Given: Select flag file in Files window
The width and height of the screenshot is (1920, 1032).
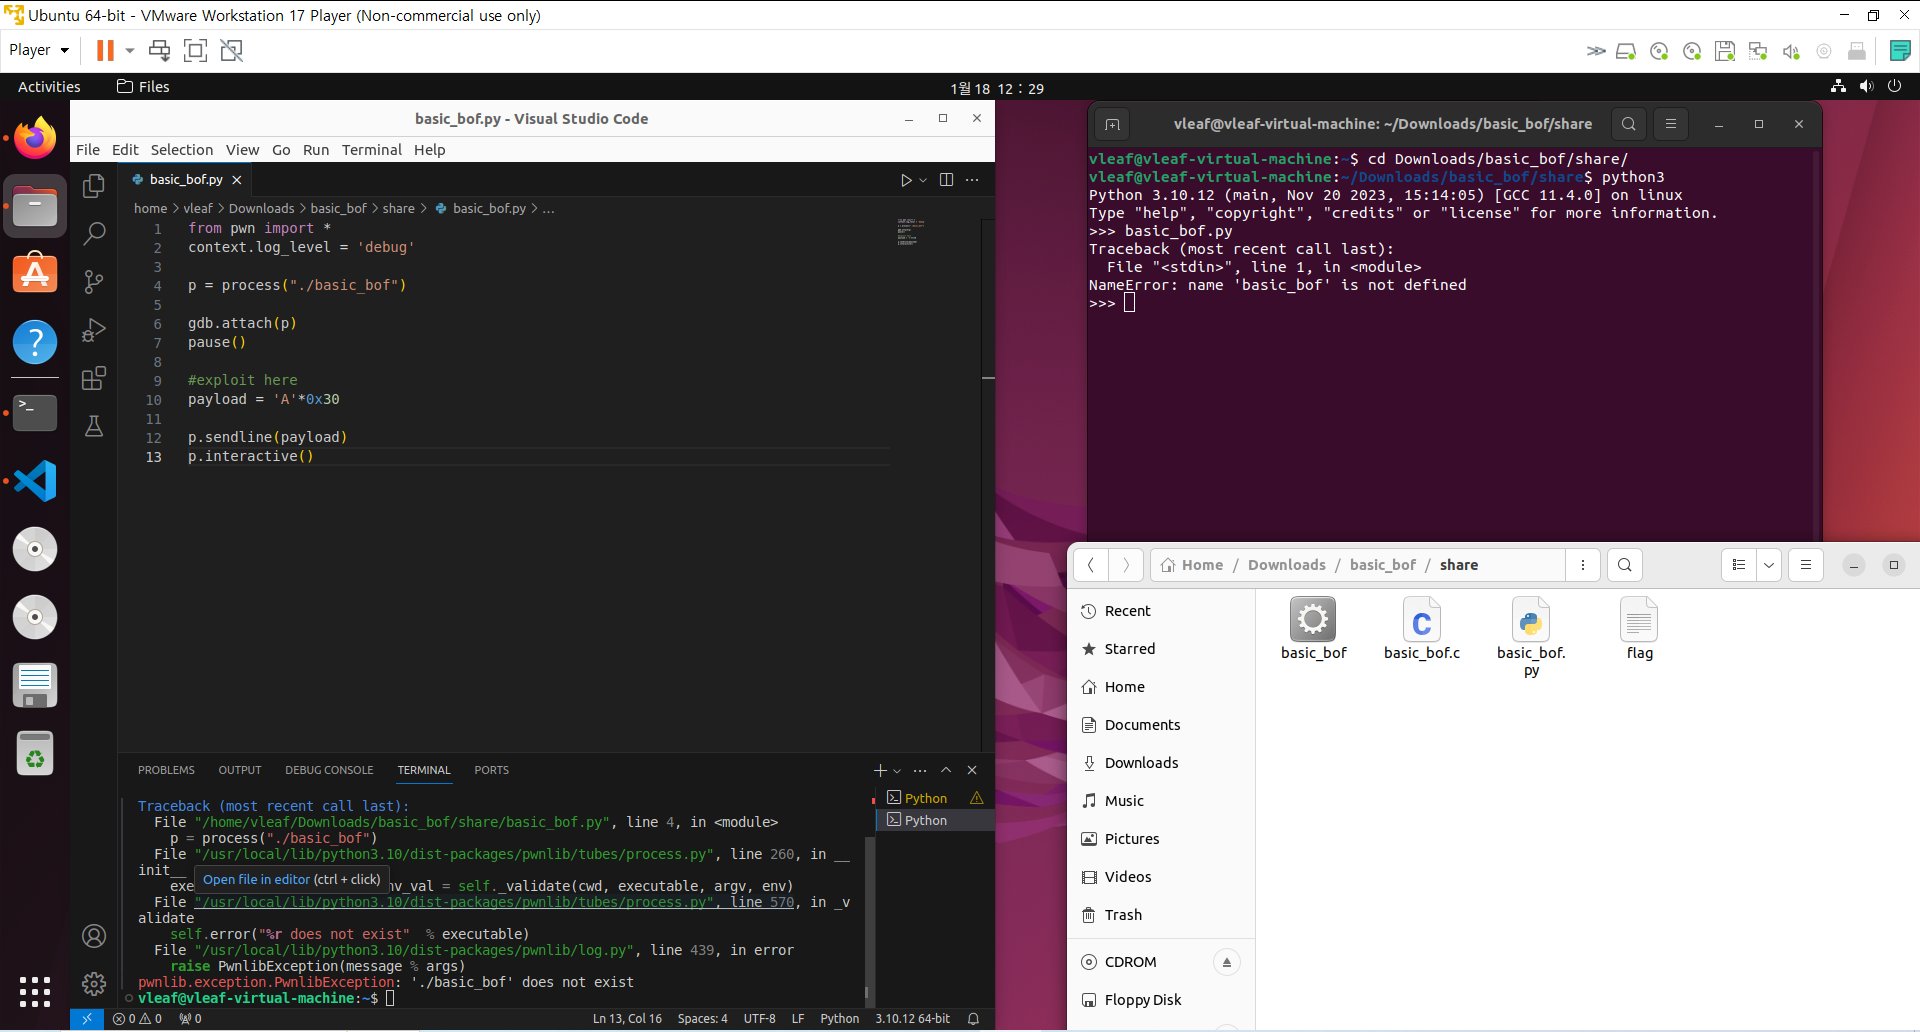Looking at the screenshot, I should [x=1639, y=628].
